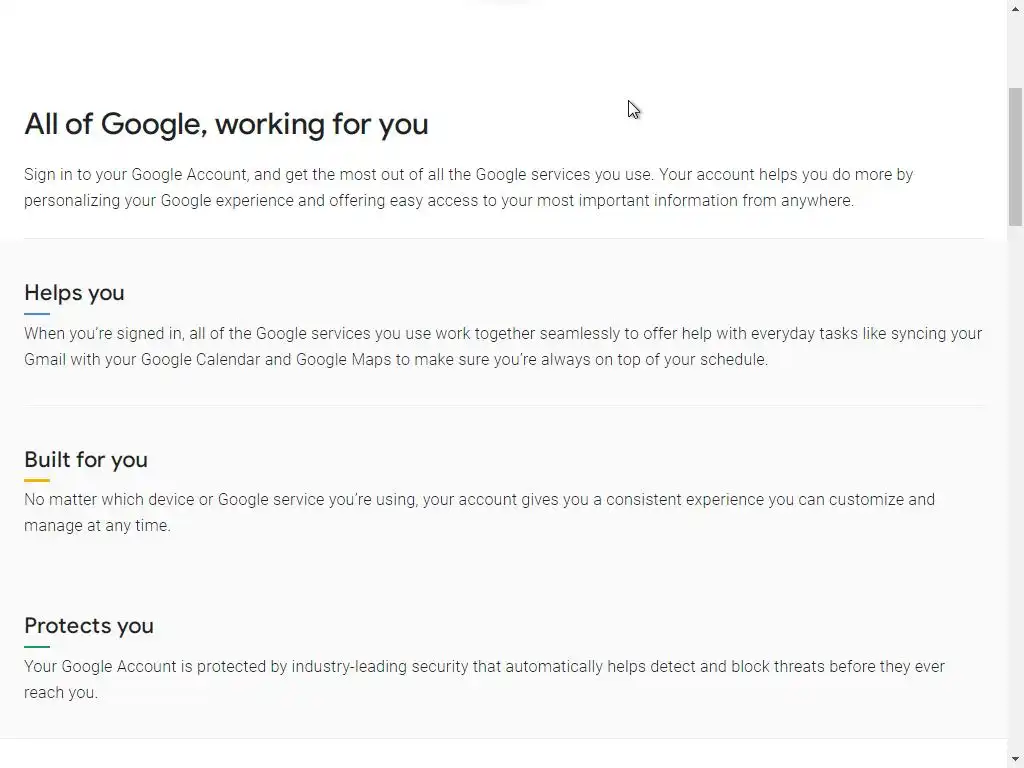This screenshot has width=1024, height=768.
Task: Click the scroll up arrow on the scrollbar
Action: click(1015, 9)
